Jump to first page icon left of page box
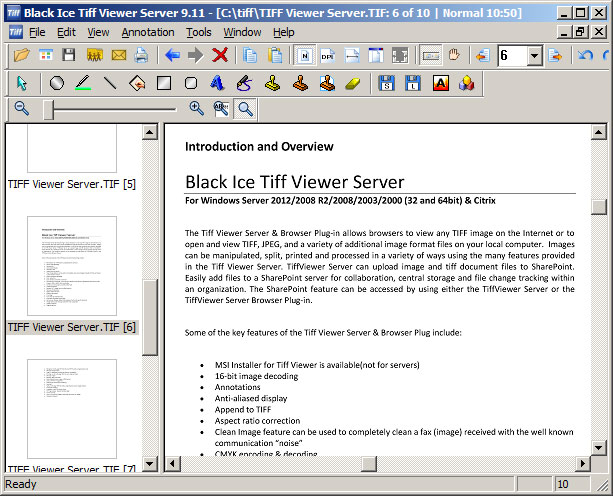 point(483,55)
